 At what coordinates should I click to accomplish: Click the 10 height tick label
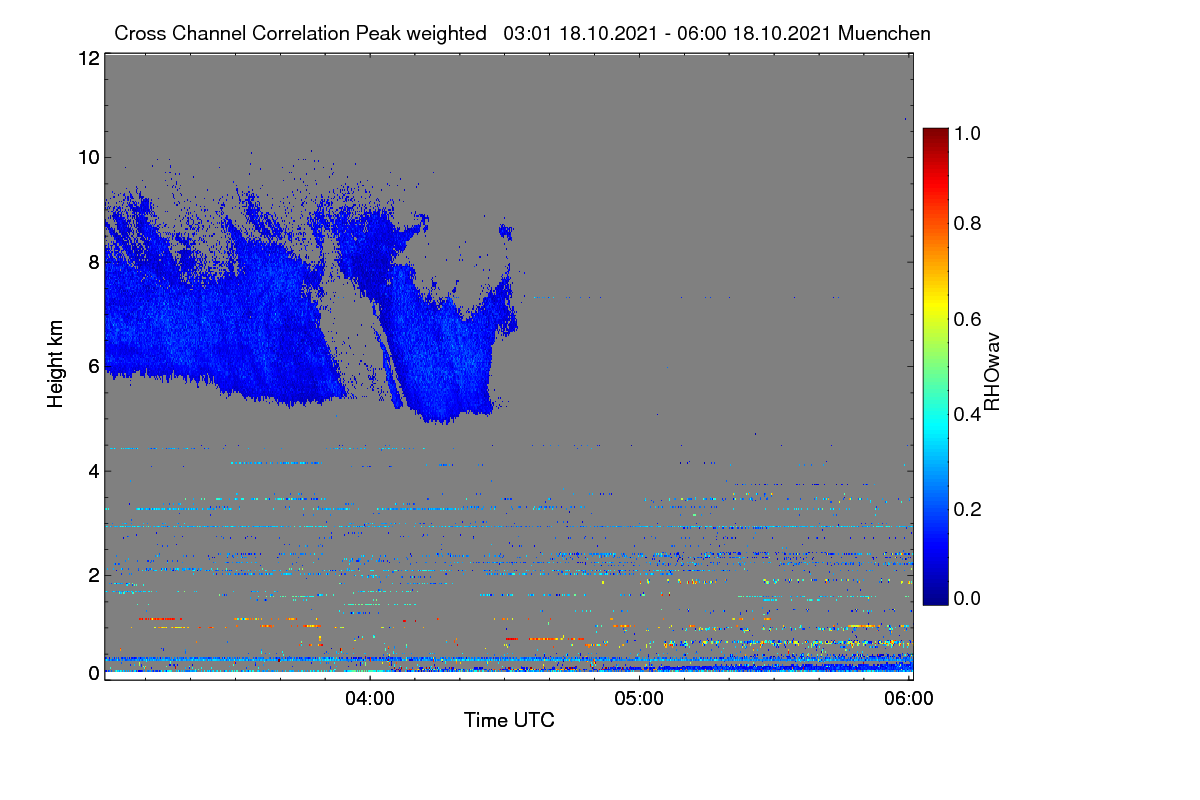coord(88,157)
